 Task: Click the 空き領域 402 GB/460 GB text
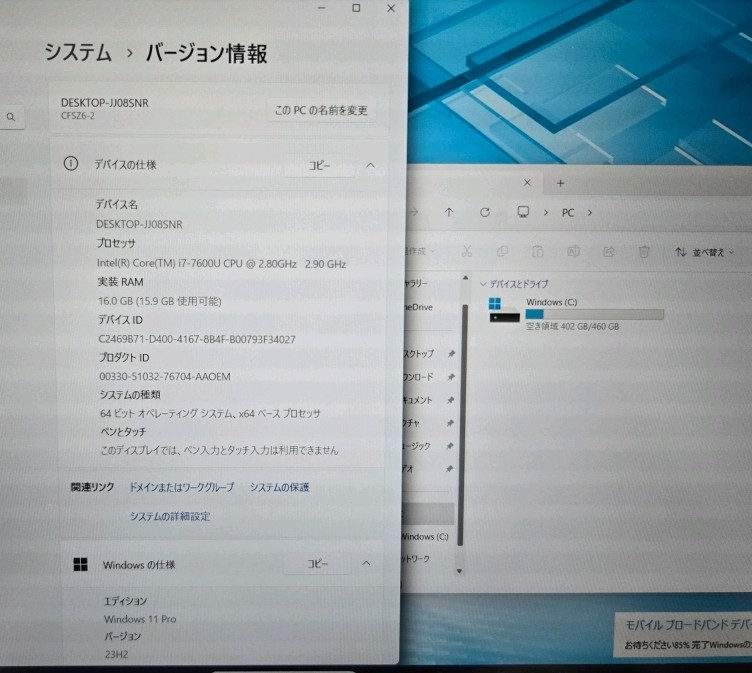[573, 327]
